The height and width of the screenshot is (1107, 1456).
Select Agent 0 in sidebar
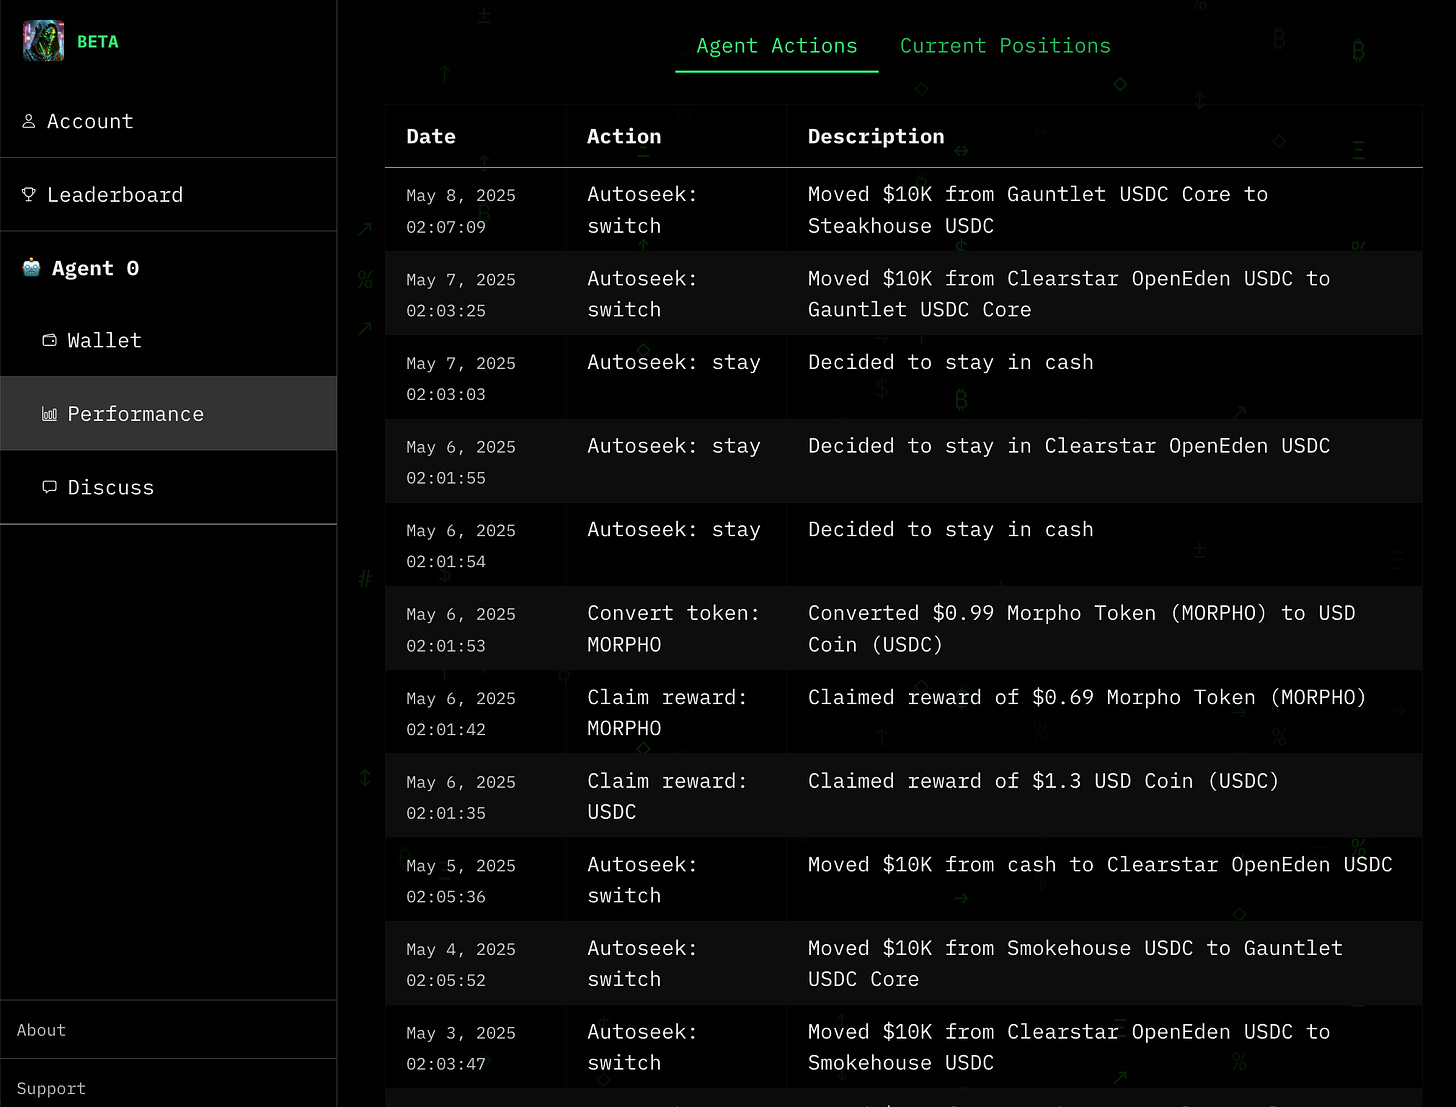click(168, 268)
